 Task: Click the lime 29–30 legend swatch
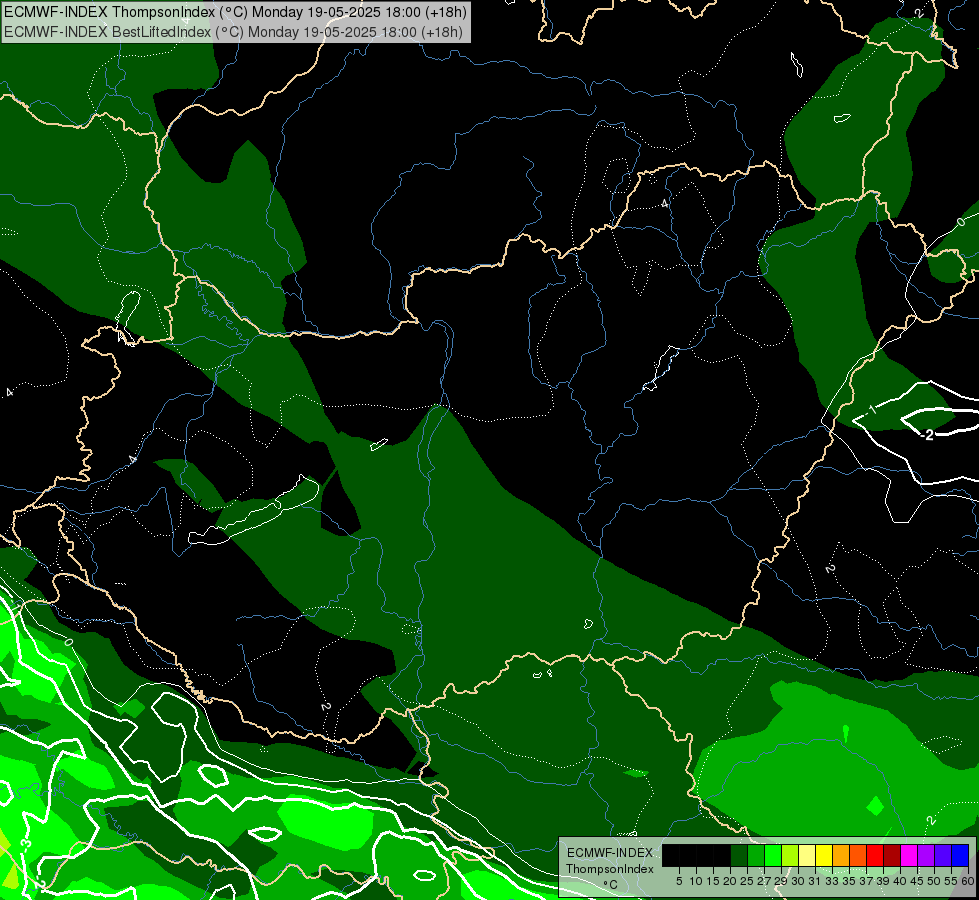[790, 856]
